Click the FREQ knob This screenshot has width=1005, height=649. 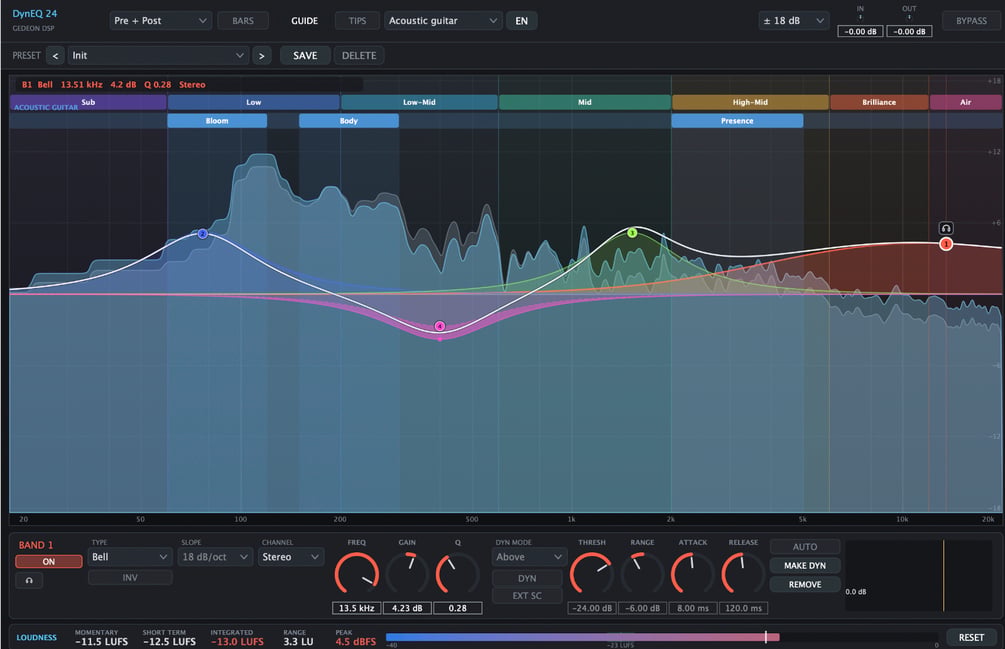pos(356,573)
